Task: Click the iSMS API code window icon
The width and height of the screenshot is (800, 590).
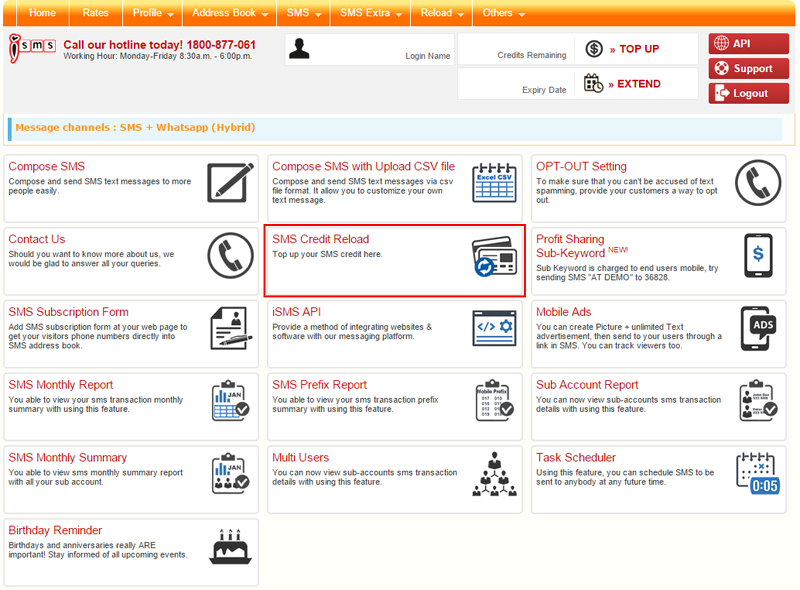Action: [494, 328]
